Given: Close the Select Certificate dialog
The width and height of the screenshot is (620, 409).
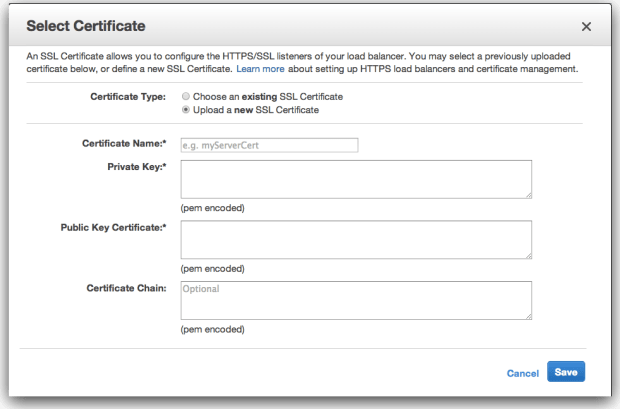Looking at the screenshot, I should 586,27.
